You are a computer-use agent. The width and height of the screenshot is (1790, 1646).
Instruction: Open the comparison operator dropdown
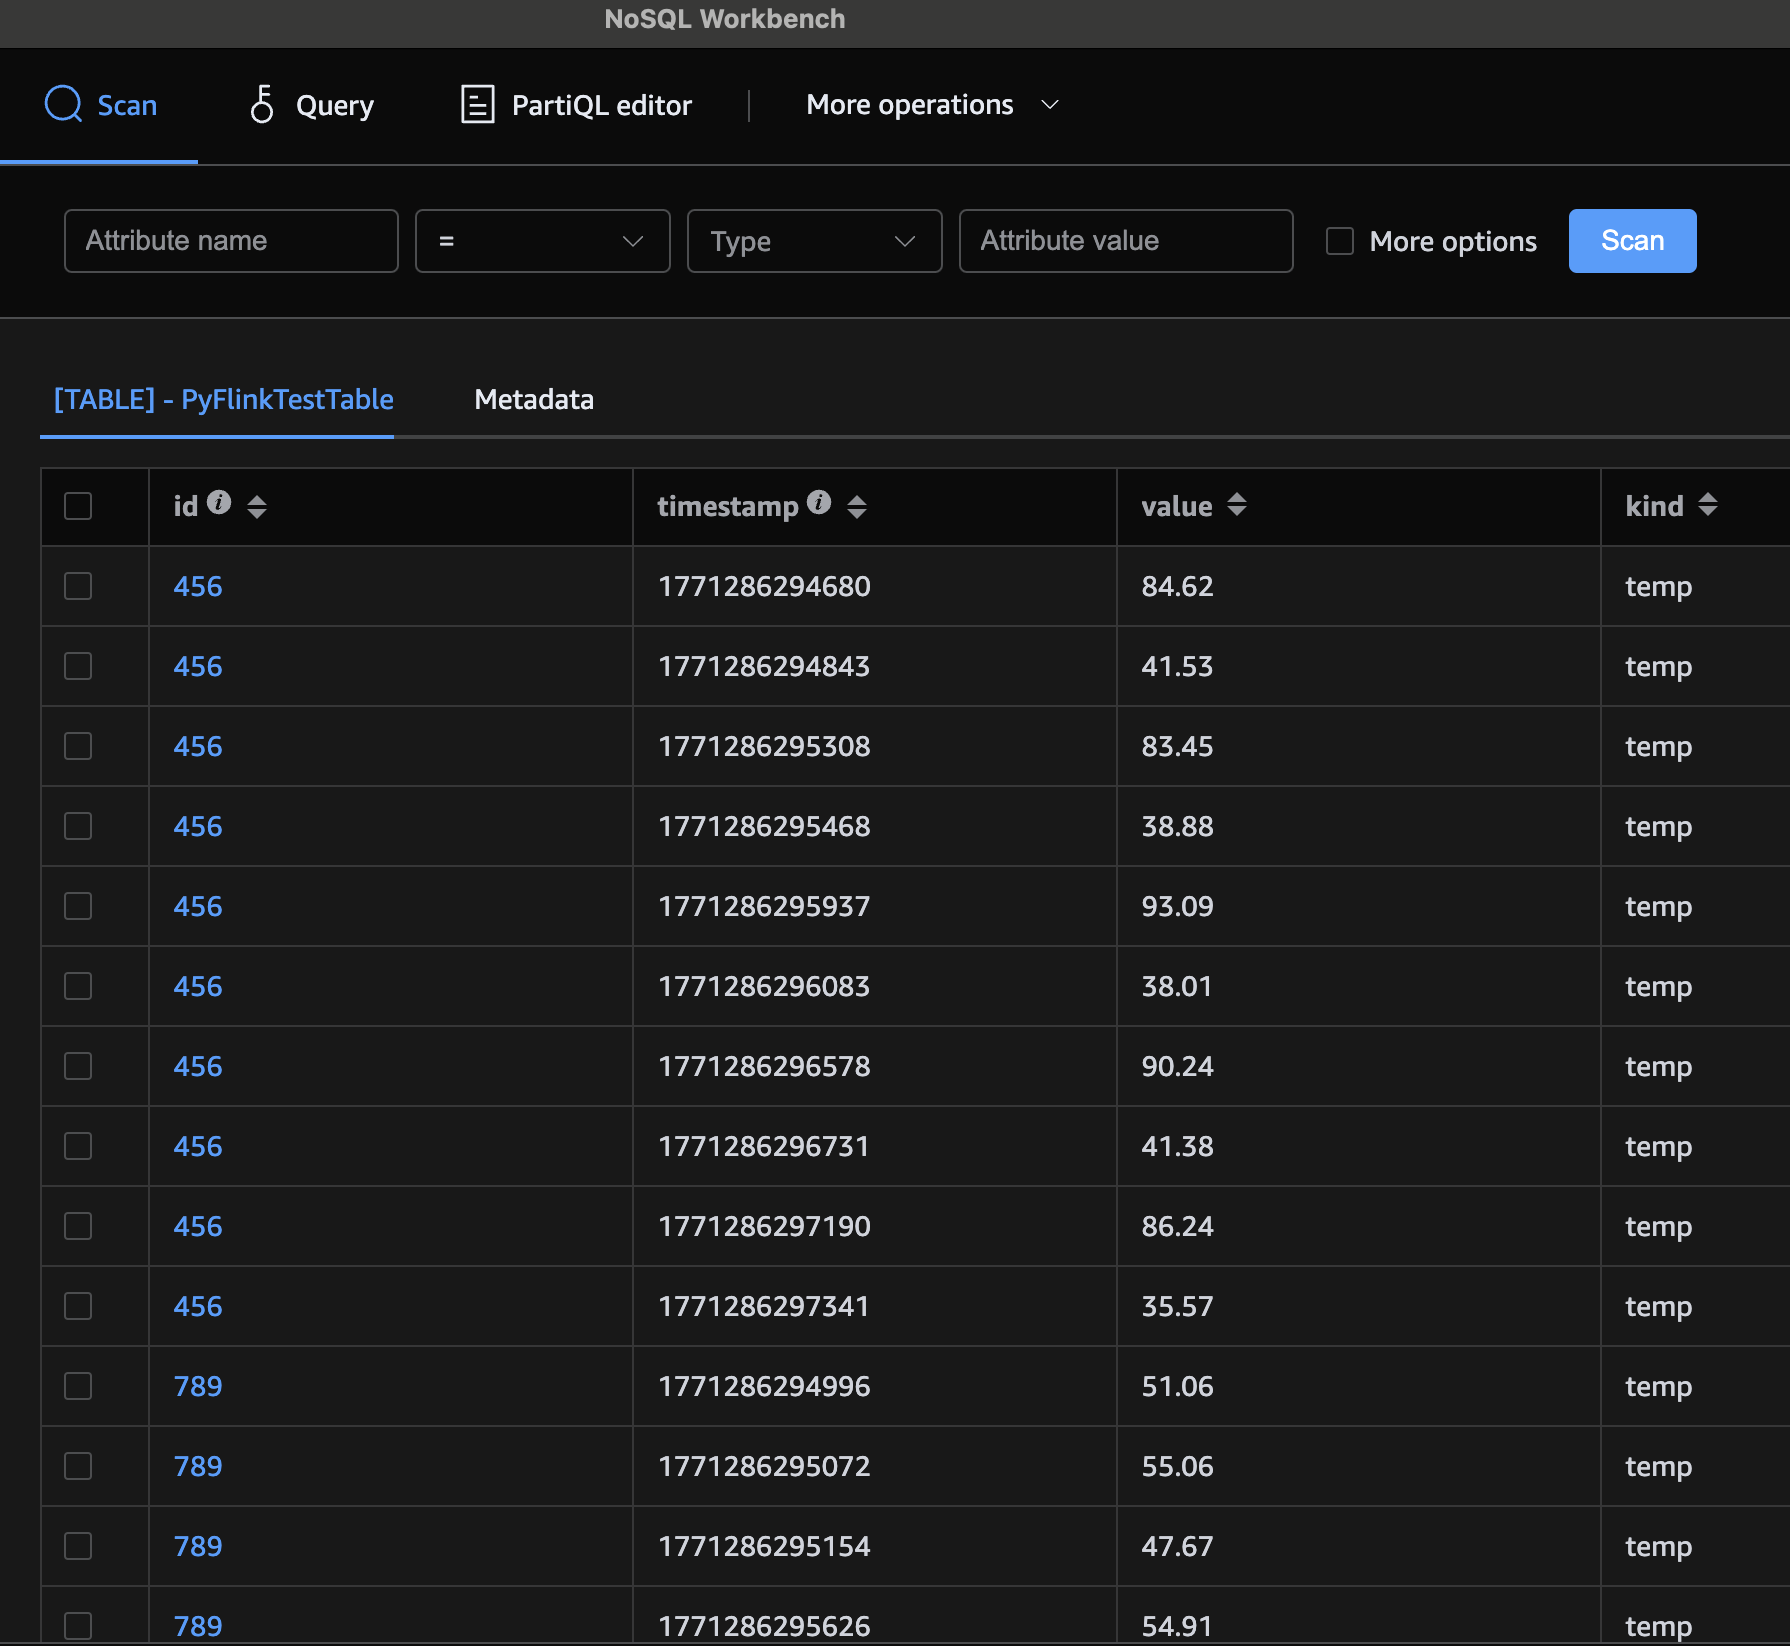542,241
